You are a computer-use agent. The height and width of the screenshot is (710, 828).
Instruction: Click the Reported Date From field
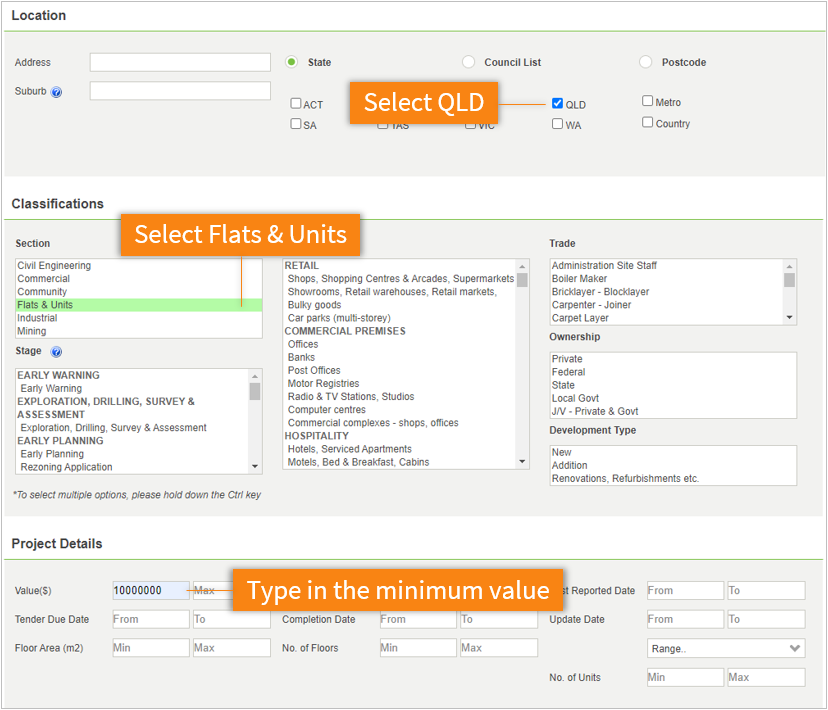(685, 591)
